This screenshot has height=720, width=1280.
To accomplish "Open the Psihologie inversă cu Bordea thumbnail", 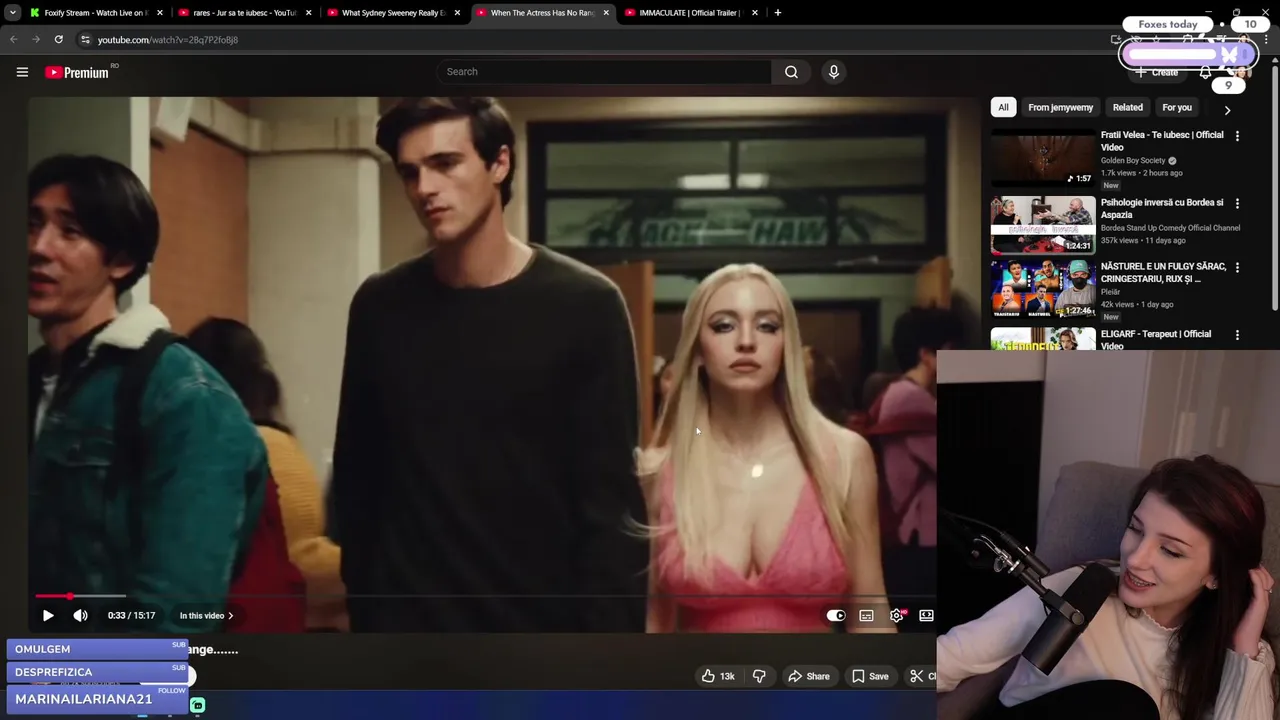I will (x=1043, y=226).
